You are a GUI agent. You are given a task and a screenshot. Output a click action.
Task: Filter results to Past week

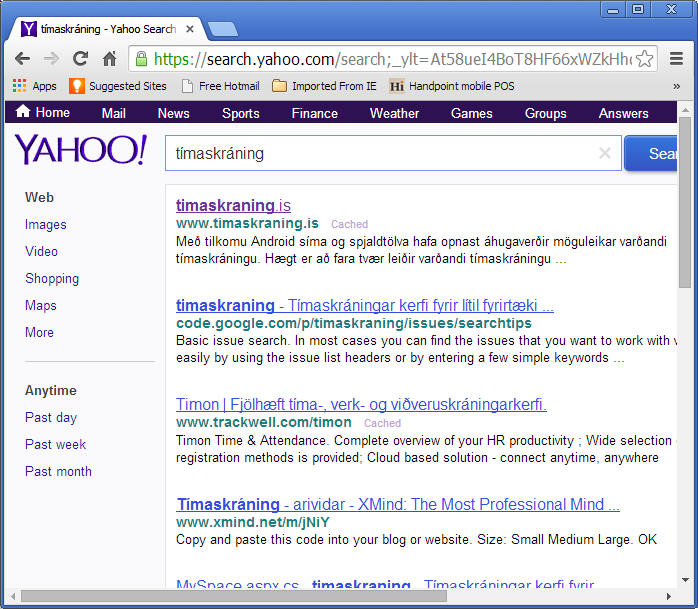pyautogui.click(x=56, y=444)
